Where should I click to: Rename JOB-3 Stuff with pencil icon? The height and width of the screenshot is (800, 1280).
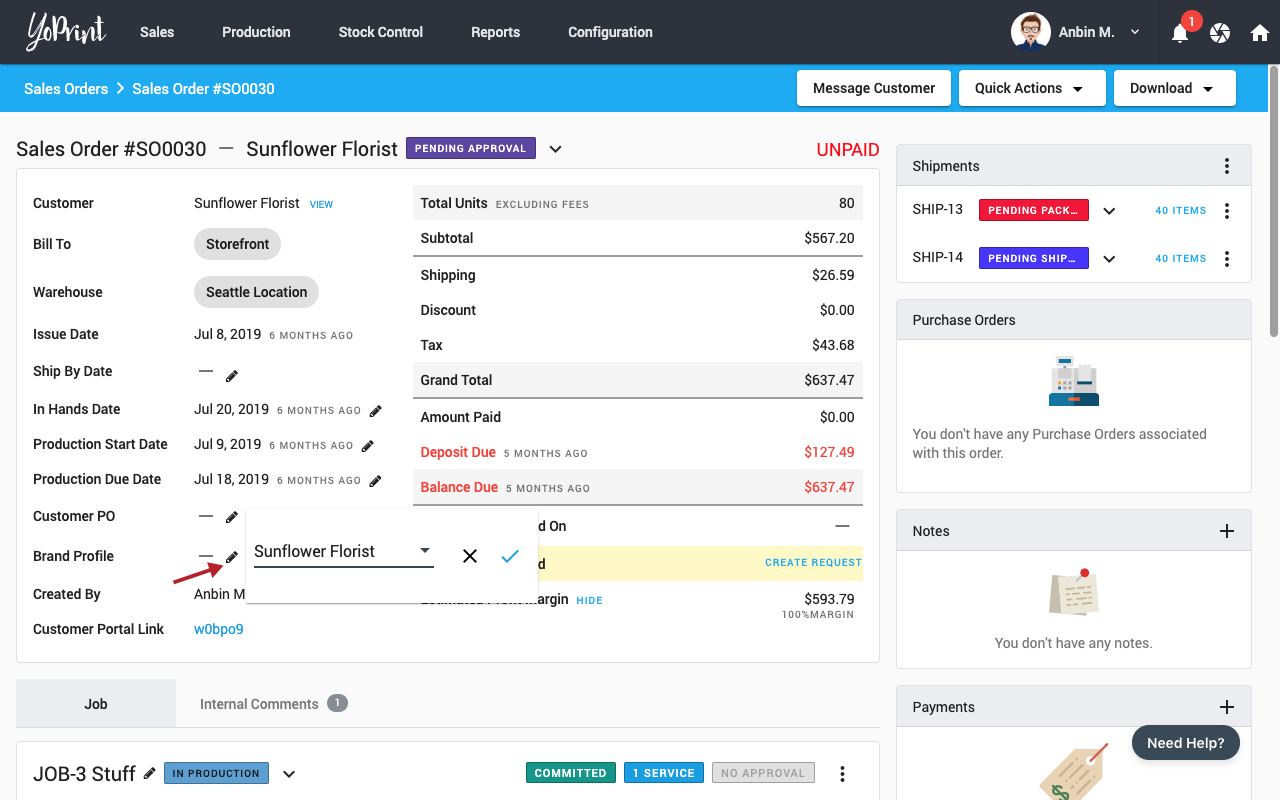point(150,773)
